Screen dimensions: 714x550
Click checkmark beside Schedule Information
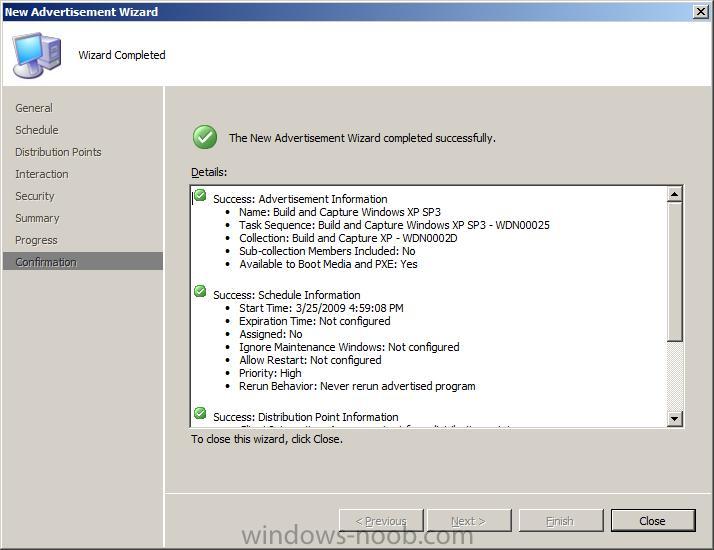point(200,291)
